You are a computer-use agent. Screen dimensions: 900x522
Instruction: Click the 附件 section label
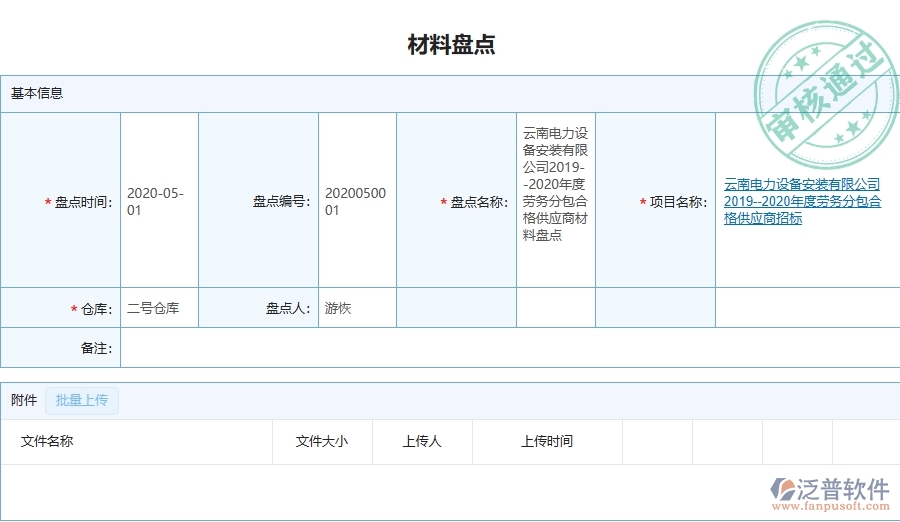[24, 400]
